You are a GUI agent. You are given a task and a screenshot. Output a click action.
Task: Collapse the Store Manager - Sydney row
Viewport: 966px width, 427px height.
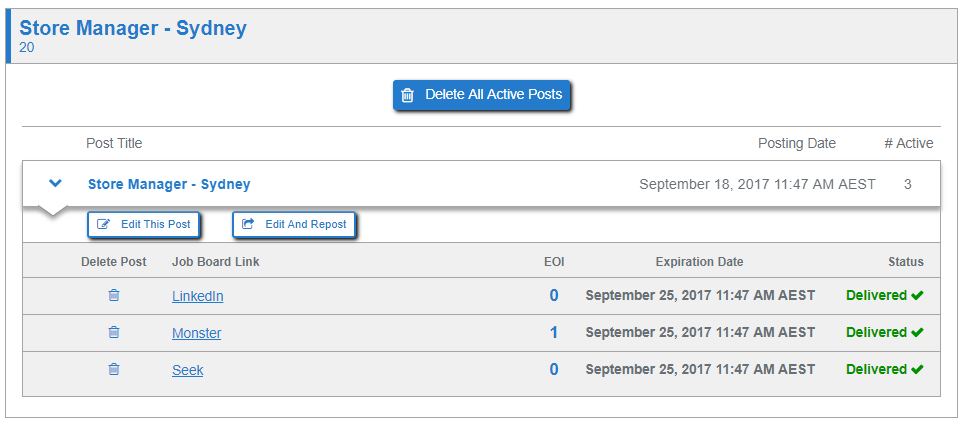point(56,184)
